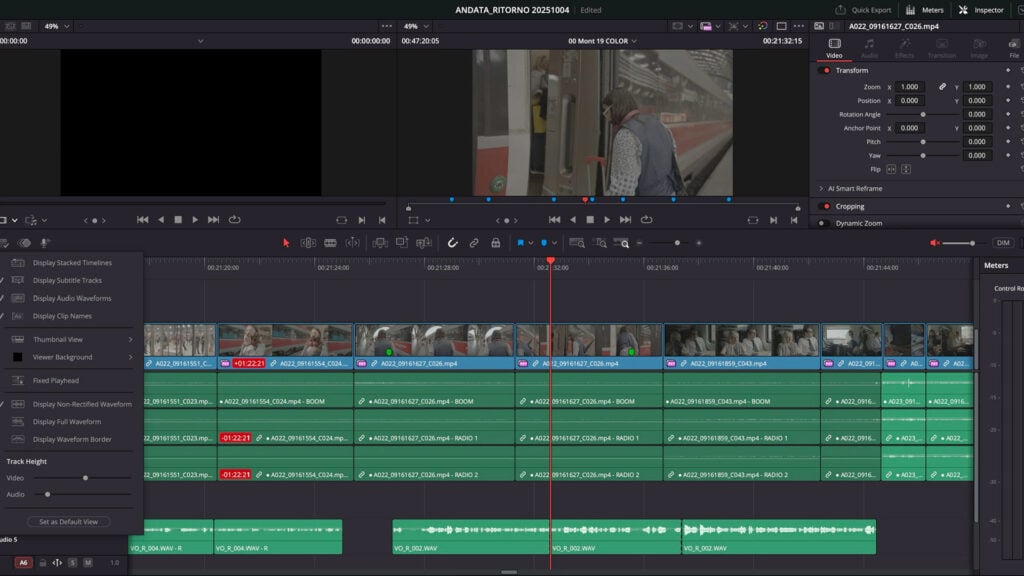Solo track A6 with S button
The width and height of the screenshot is (1024, 576).
(72, 563)
